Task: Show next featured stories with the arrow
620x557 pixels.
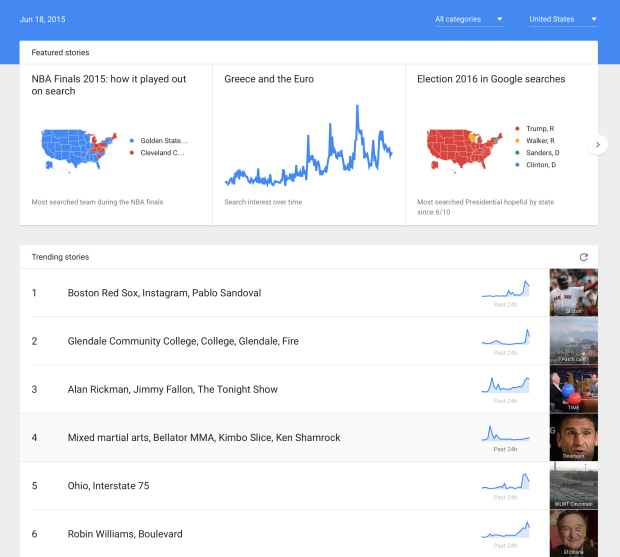Action: [597, 145]
